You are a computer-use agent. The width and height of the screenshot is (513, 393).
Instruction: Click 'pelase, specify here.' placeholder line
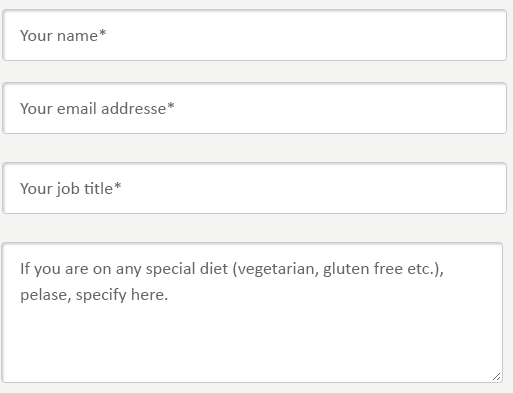(94, 295)
